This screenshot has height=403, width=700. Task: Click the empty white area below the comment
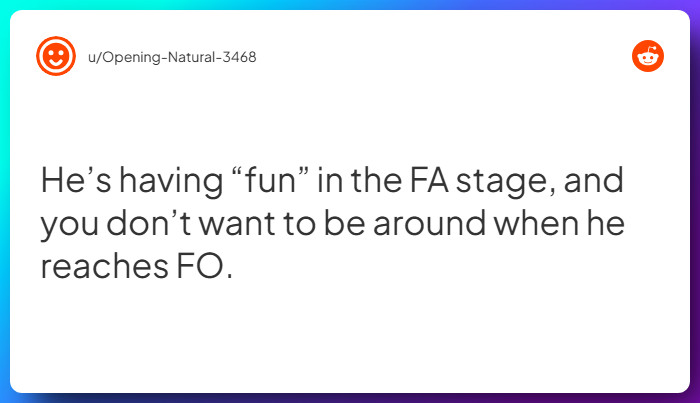tap(350, 340)
